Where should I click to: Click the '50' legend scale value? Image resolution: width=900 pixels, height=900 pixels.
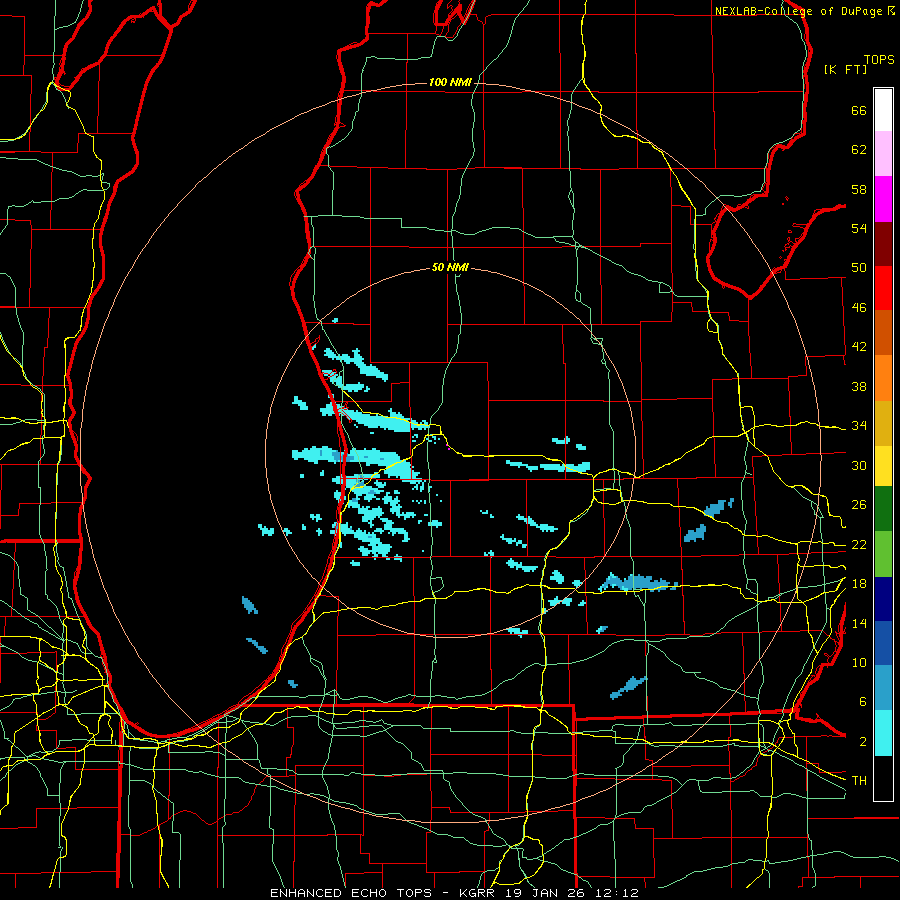(x=859, y=268)
